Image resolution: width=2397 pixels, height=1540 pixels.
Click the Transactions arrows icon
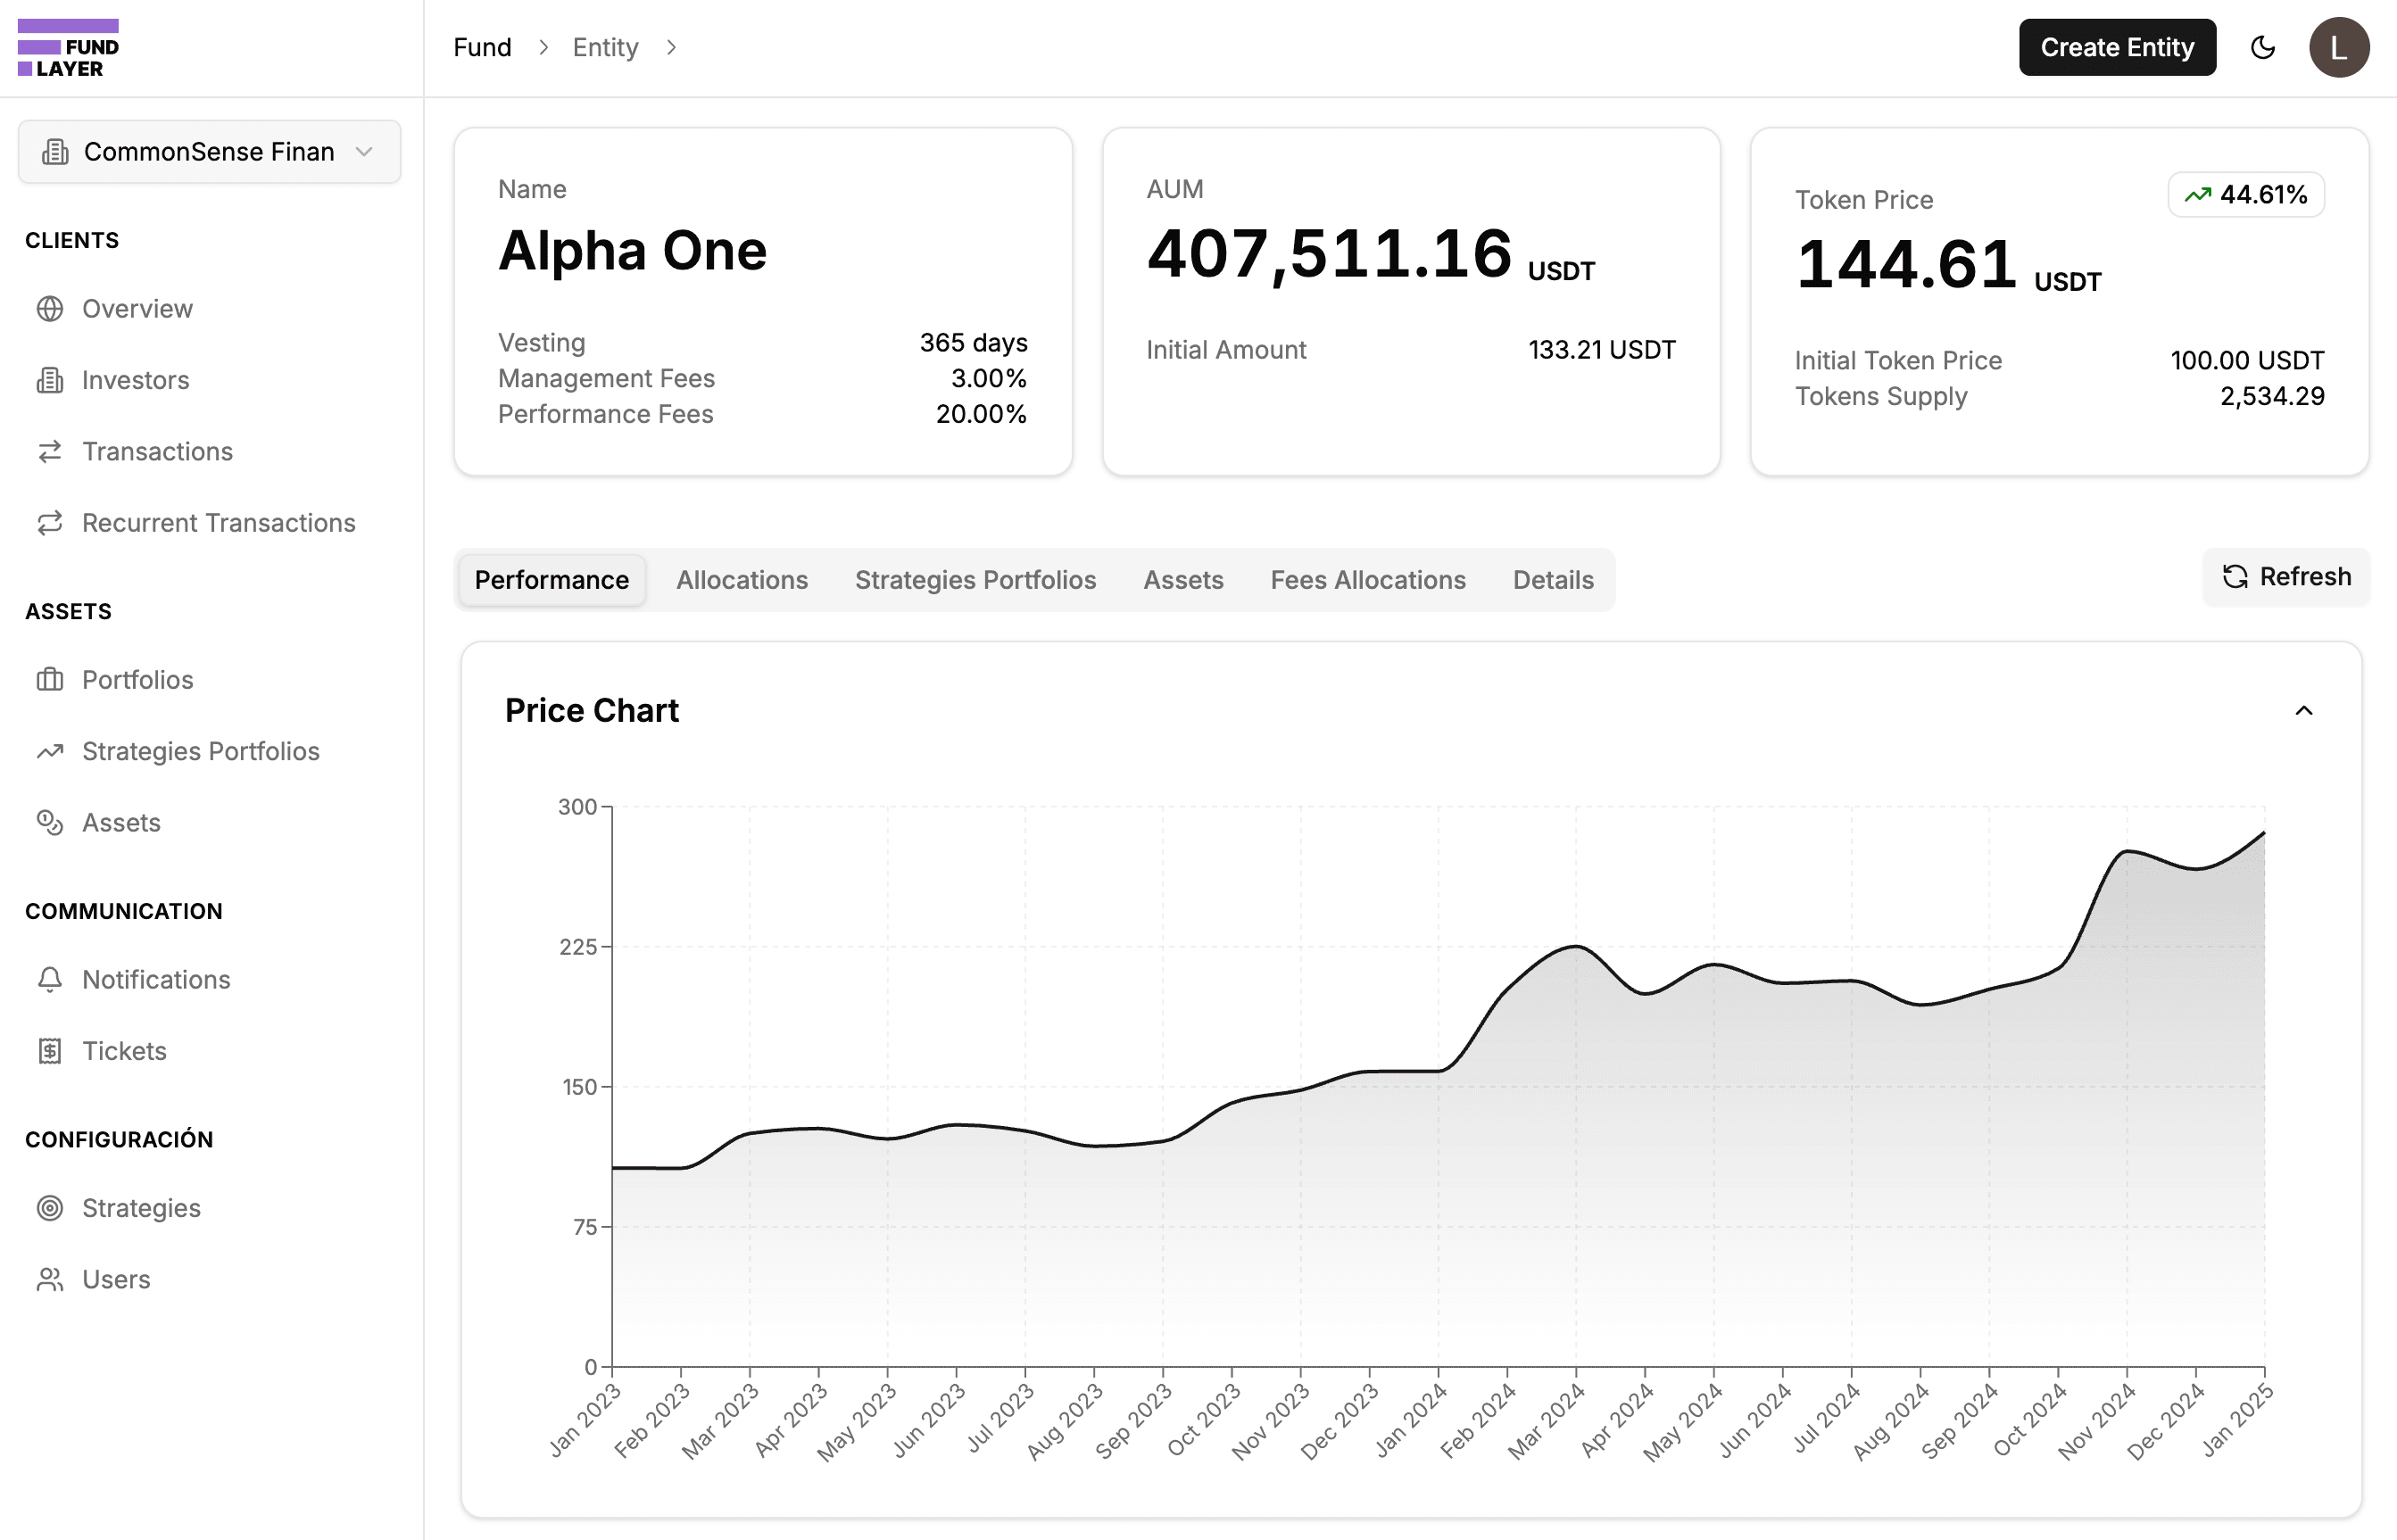click(50, 452)
